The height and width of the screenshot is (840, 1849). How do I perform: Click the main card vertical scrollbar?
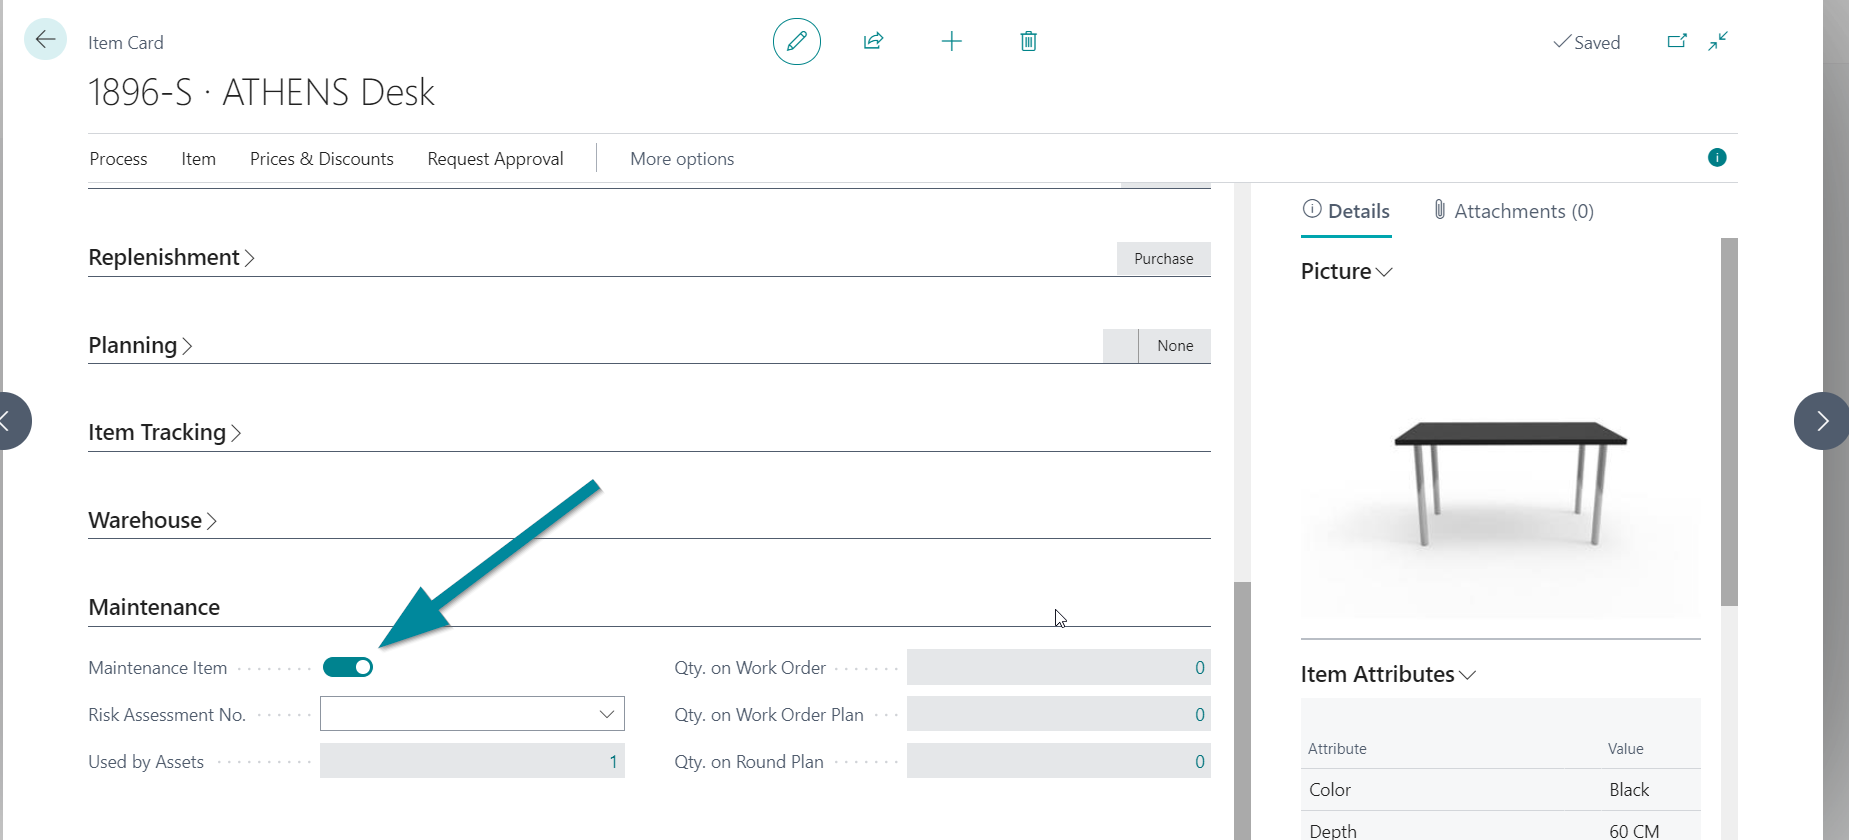point(1242,710)
